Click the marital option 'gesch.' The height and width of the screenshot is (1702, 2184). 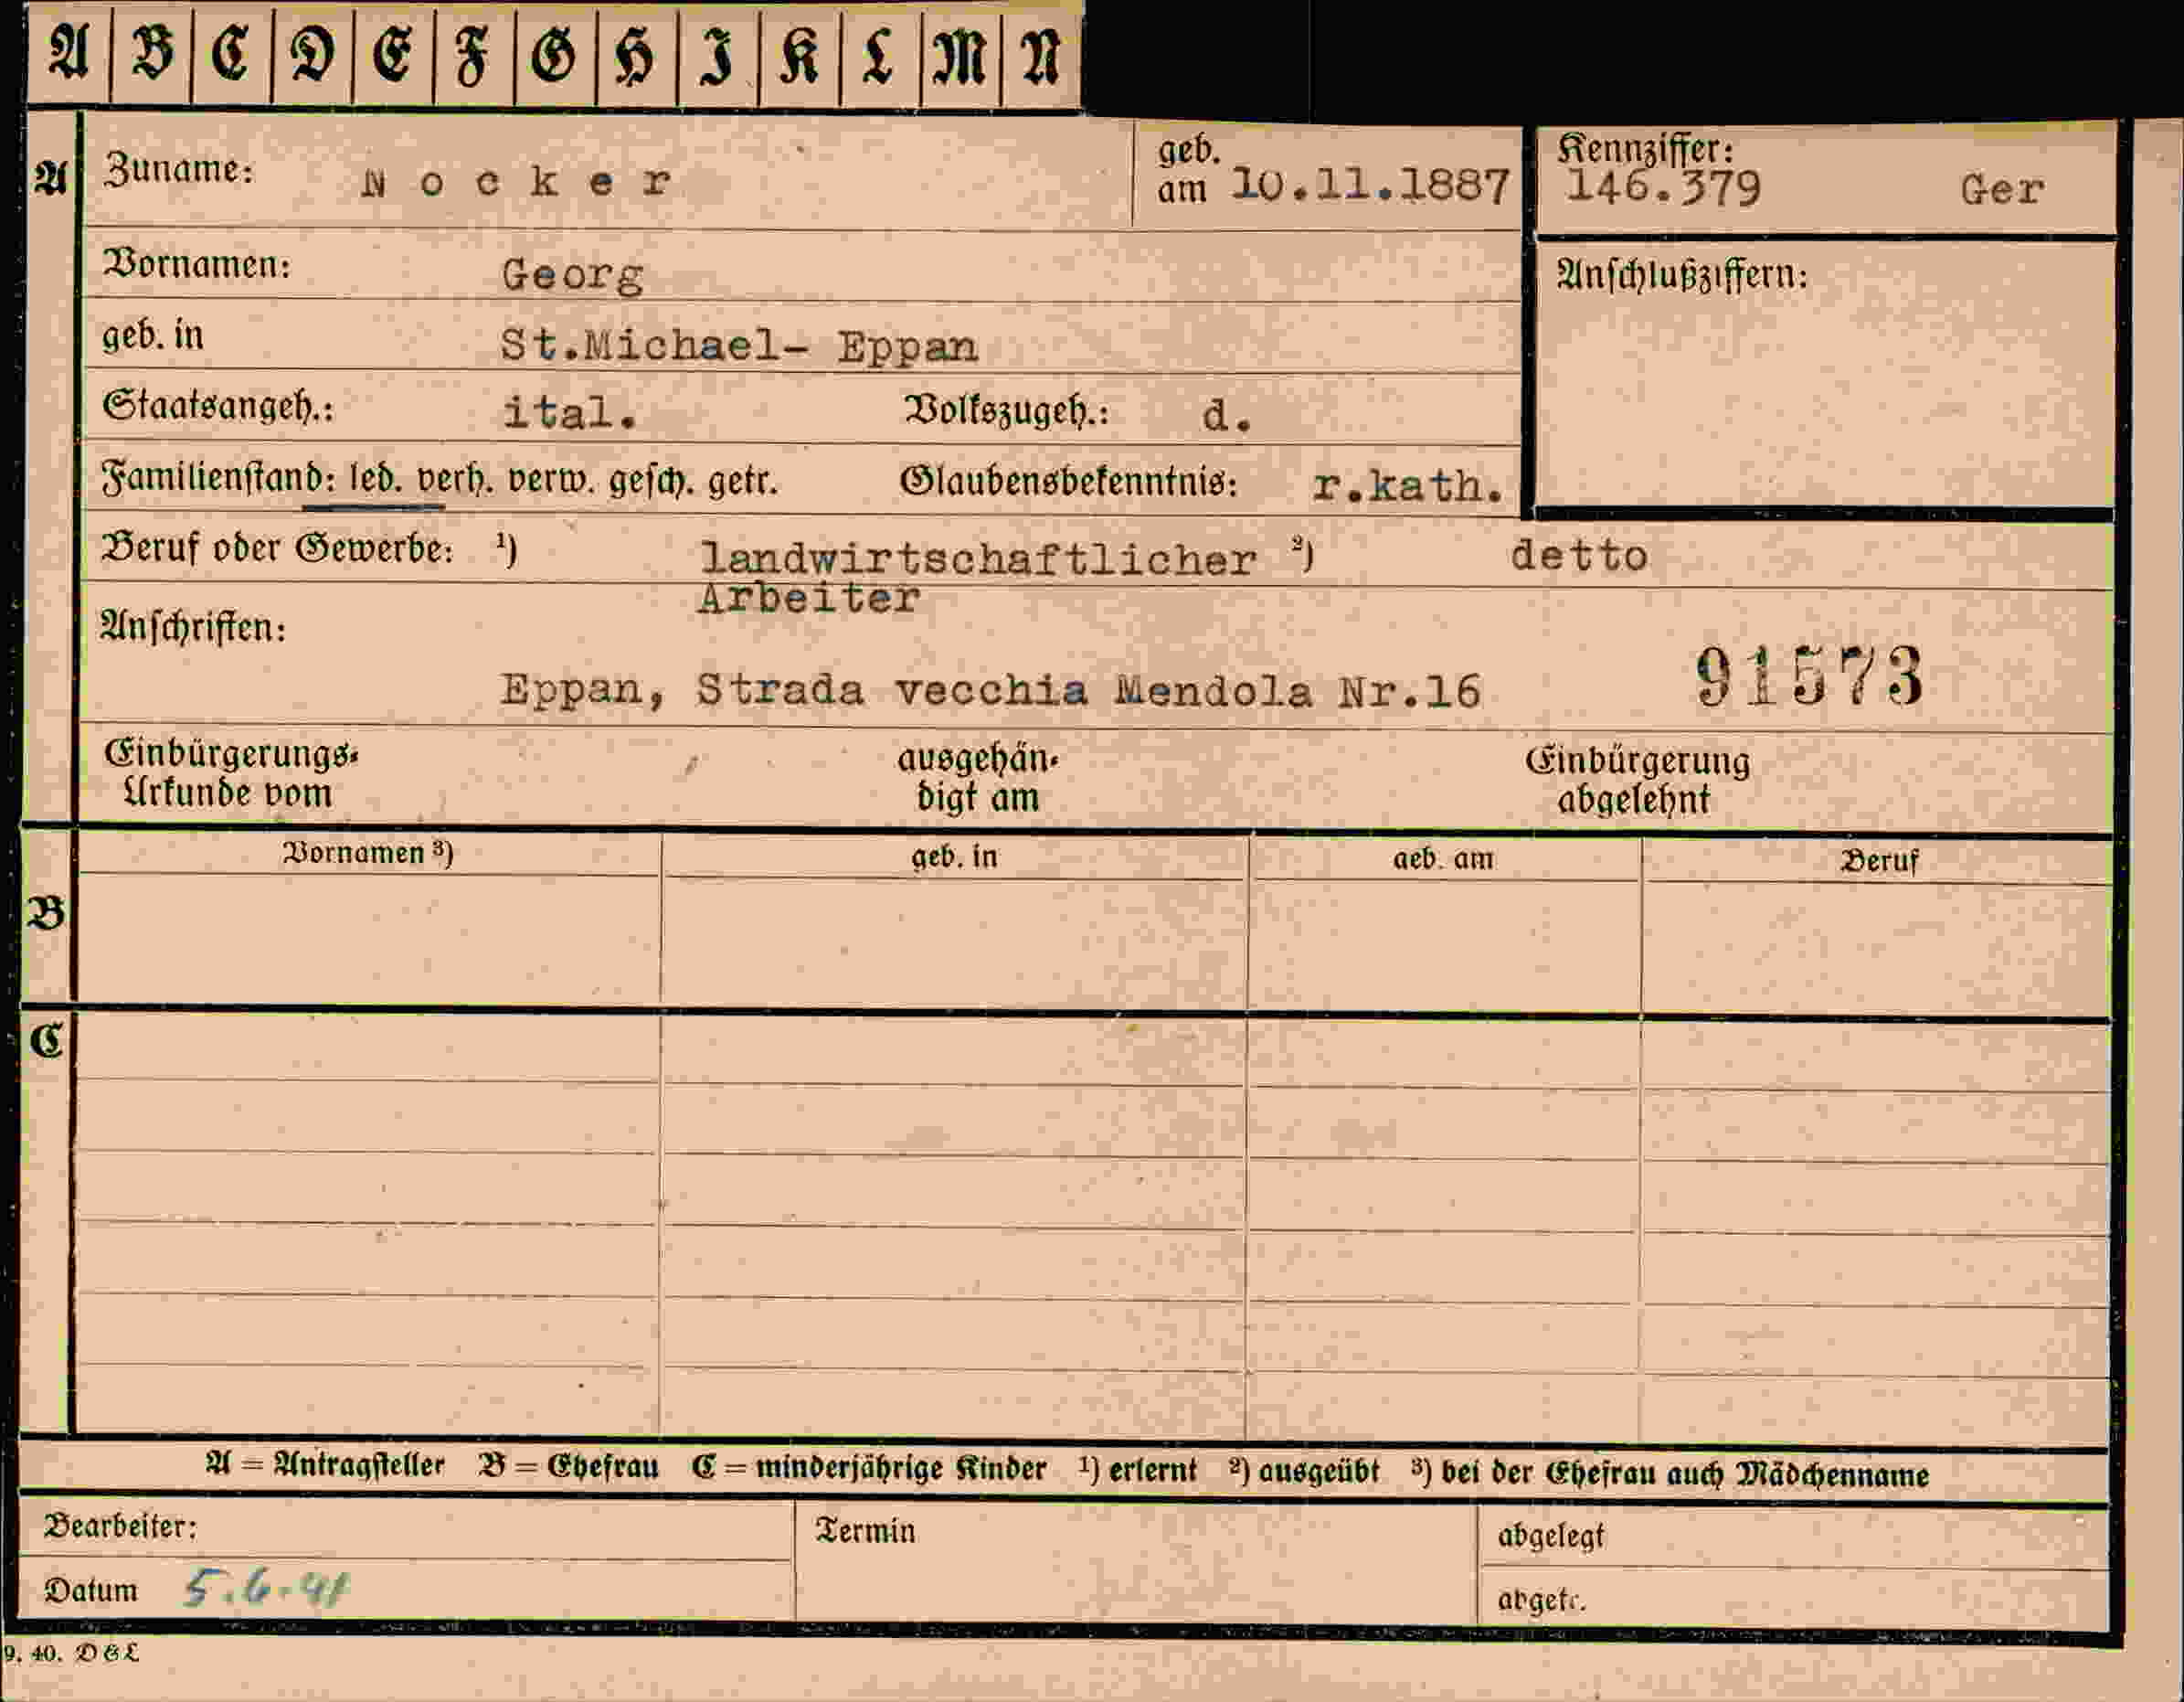coord(651,482)
